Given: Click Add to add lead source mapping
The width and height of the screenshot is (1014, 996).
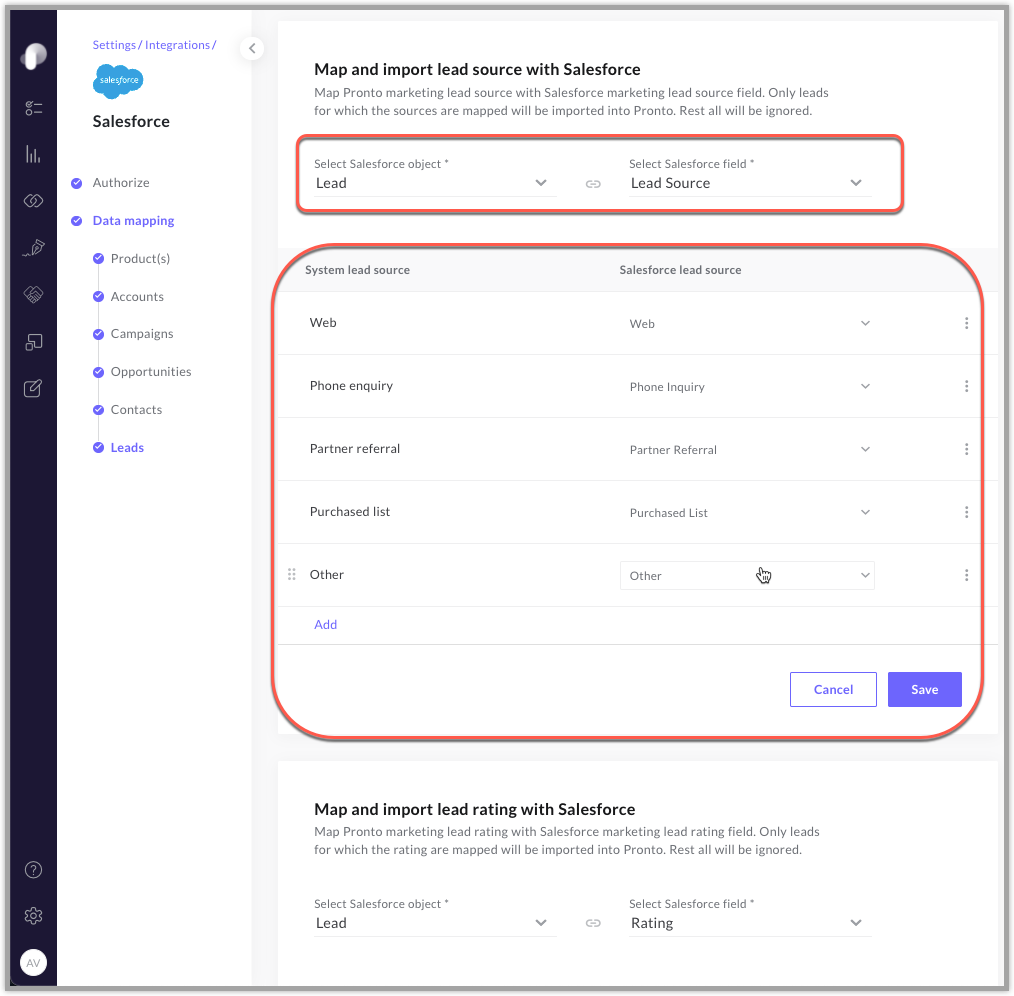Looking at the screenshot, I should coord(325,624).
